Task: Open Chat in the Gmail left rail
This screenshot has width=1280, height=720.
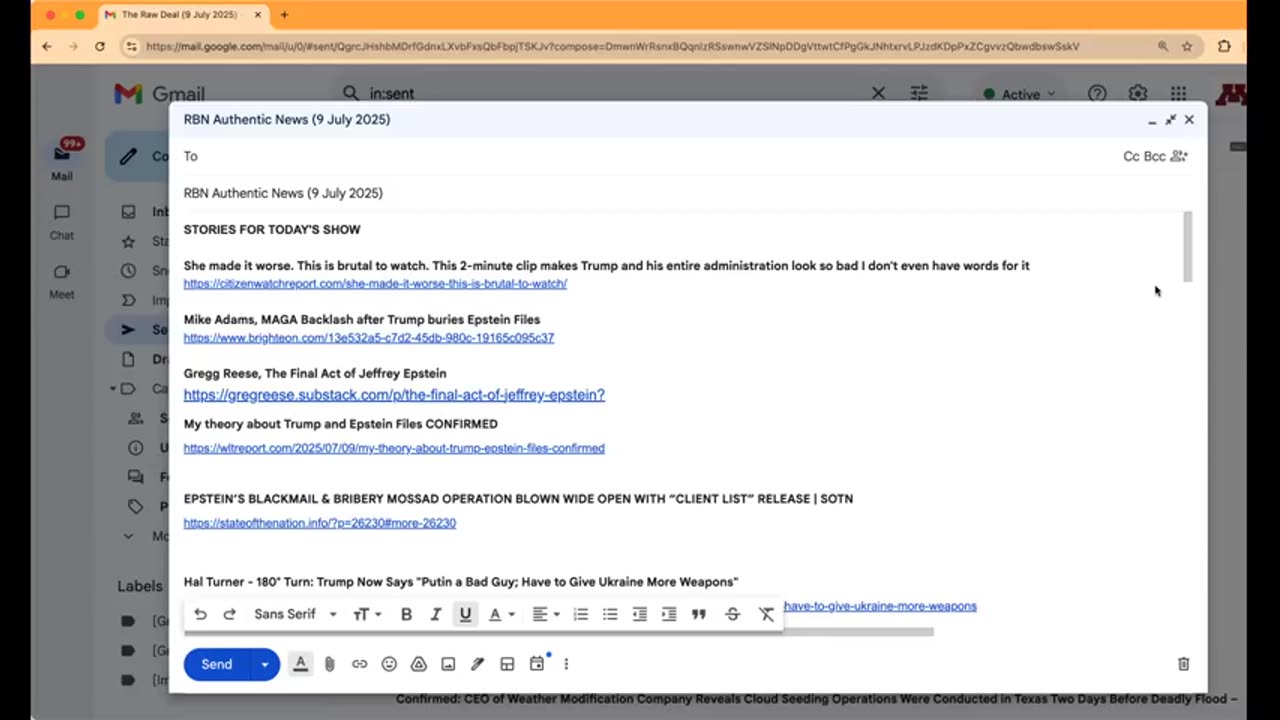Action: point(62,223)
